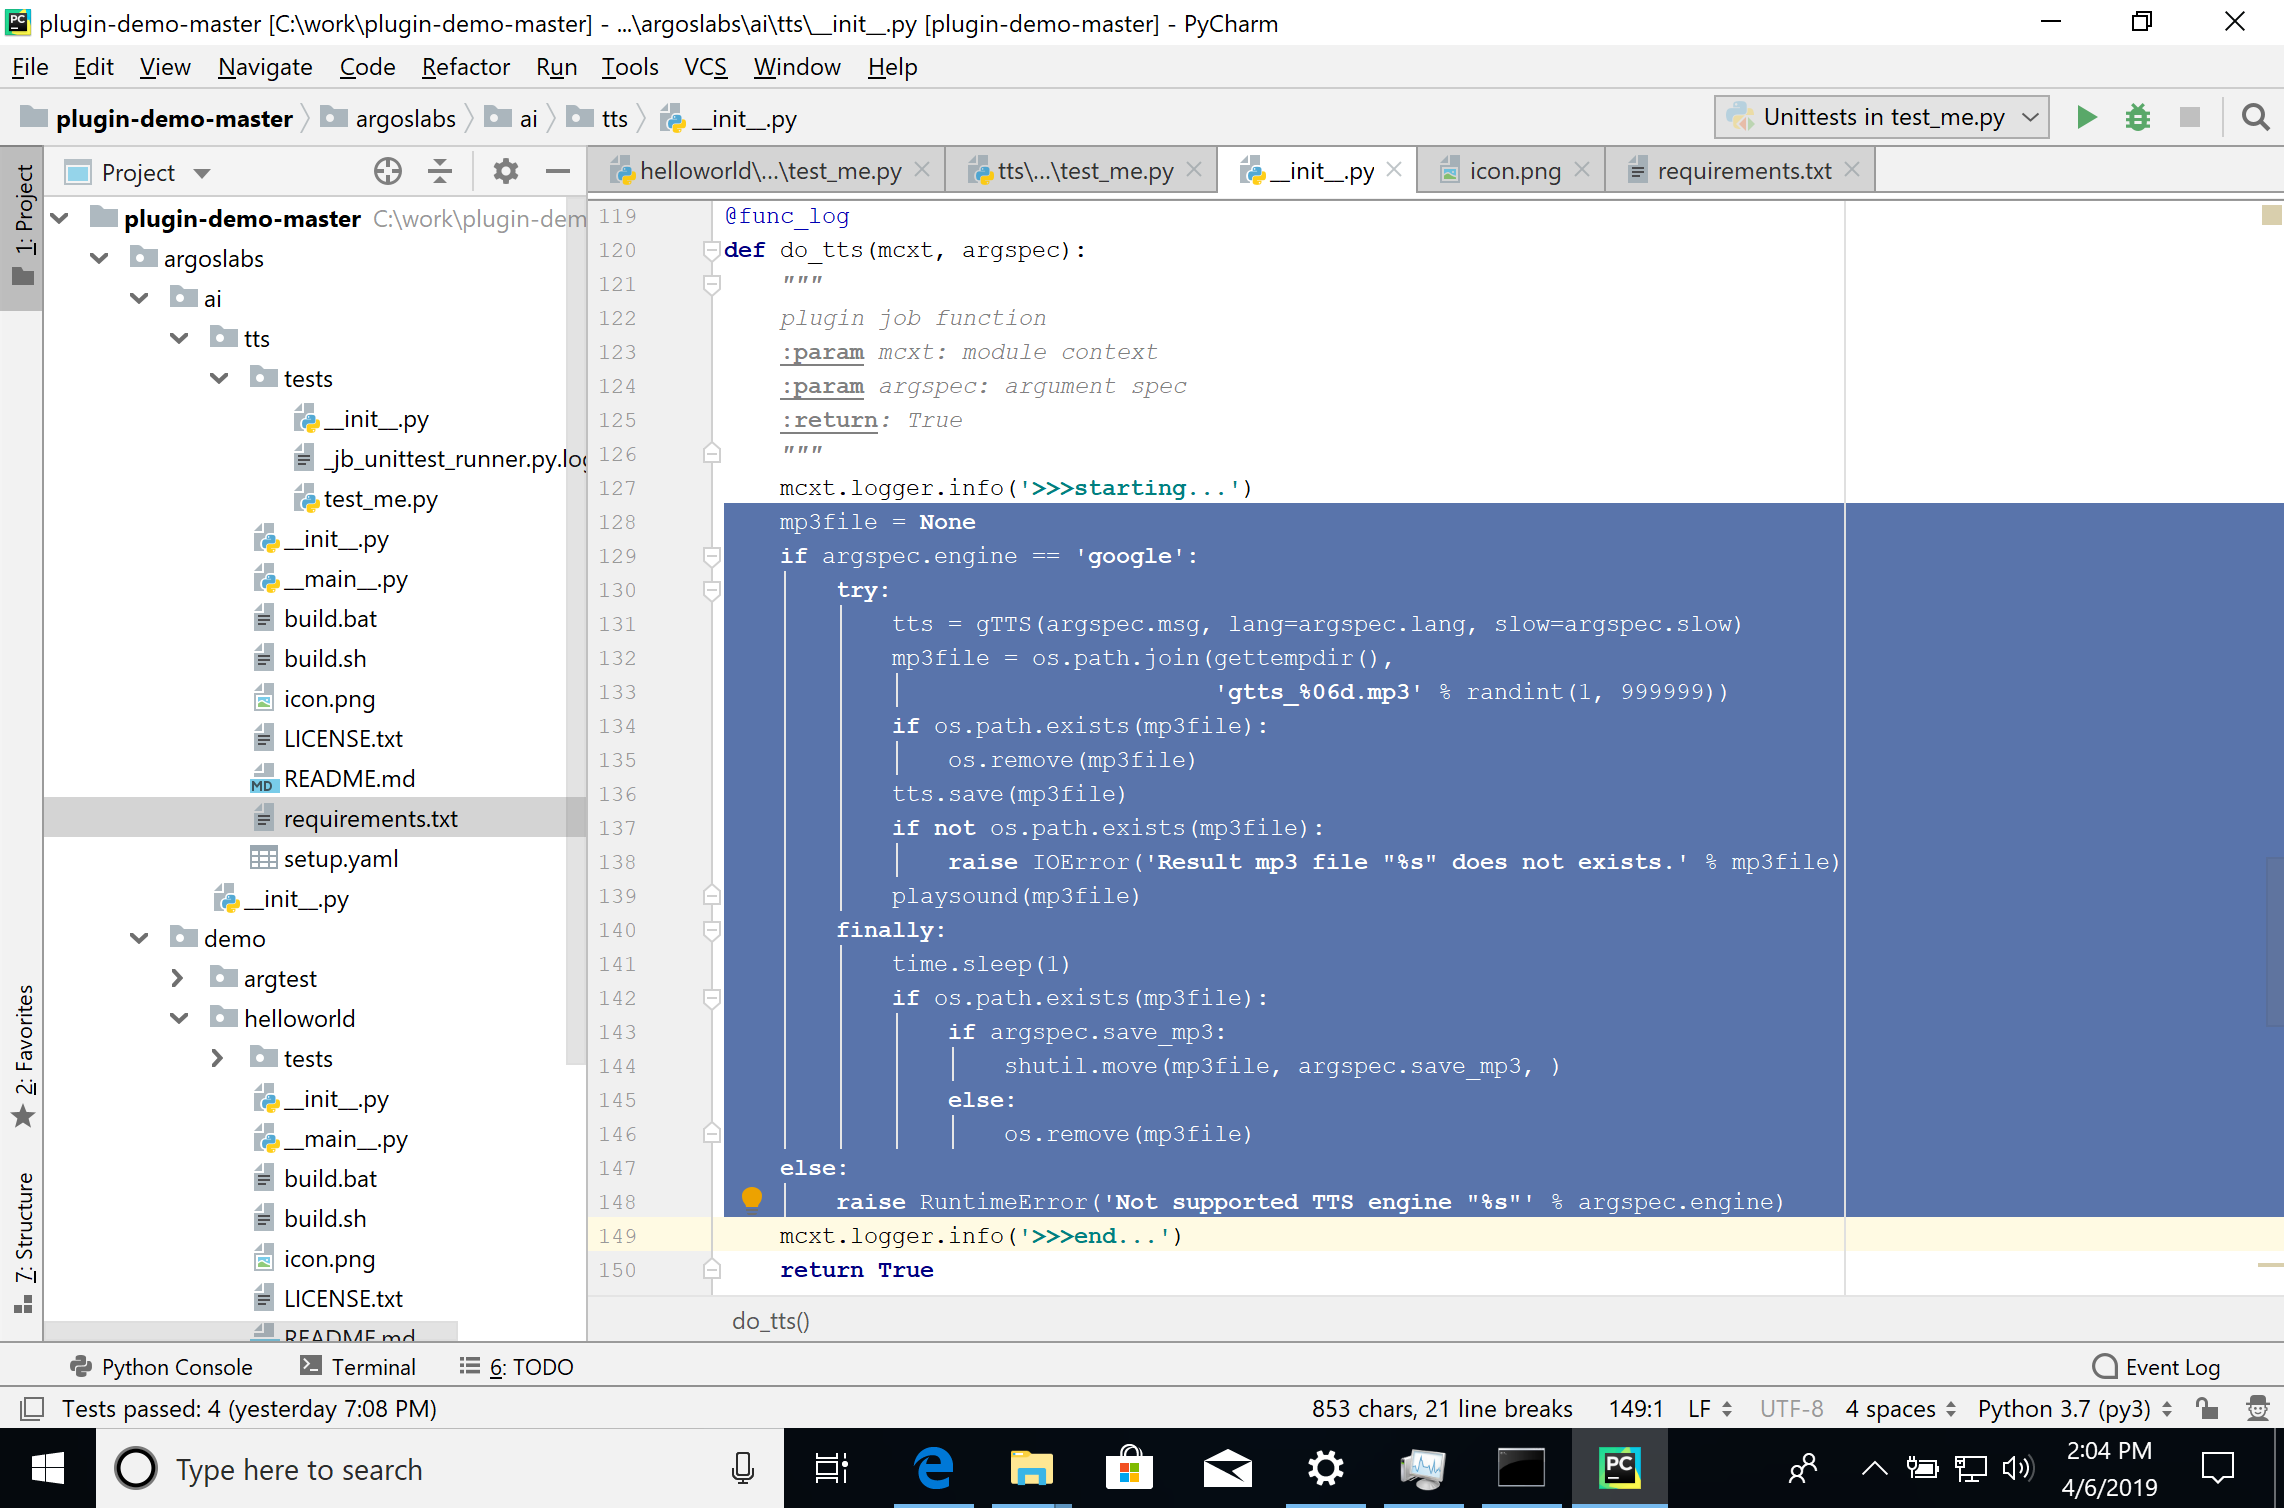The image size is (2284, 1508).
Task: Expand helloworld tests folder
Action: (218, 1058)
